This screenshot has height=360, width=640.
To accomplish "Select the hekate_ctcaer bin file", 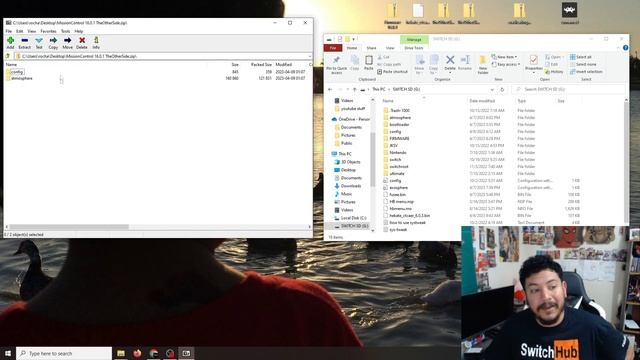I will (407, 216).
